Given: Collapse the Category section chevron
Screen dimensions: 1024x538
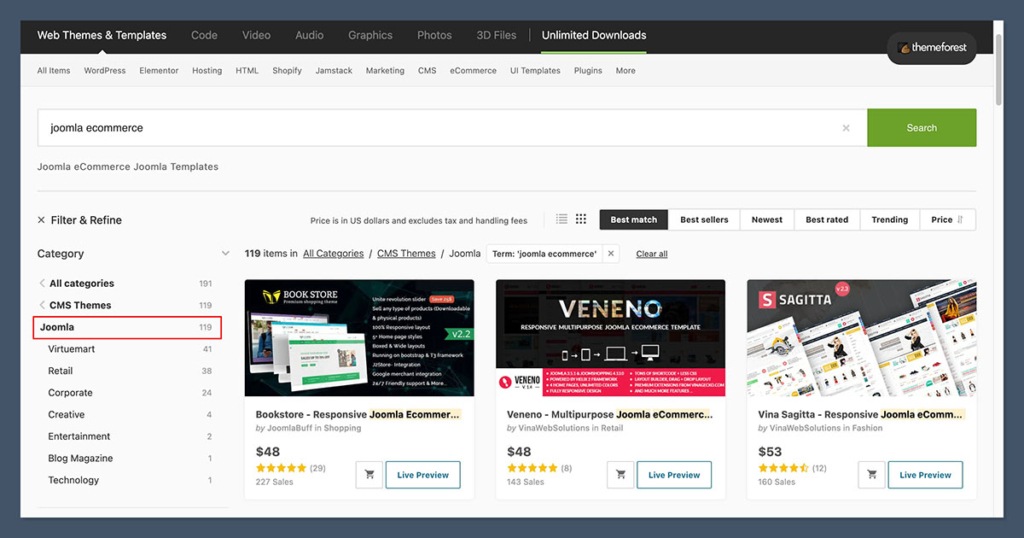Looking at the screenshot, I should click(225, 254).
